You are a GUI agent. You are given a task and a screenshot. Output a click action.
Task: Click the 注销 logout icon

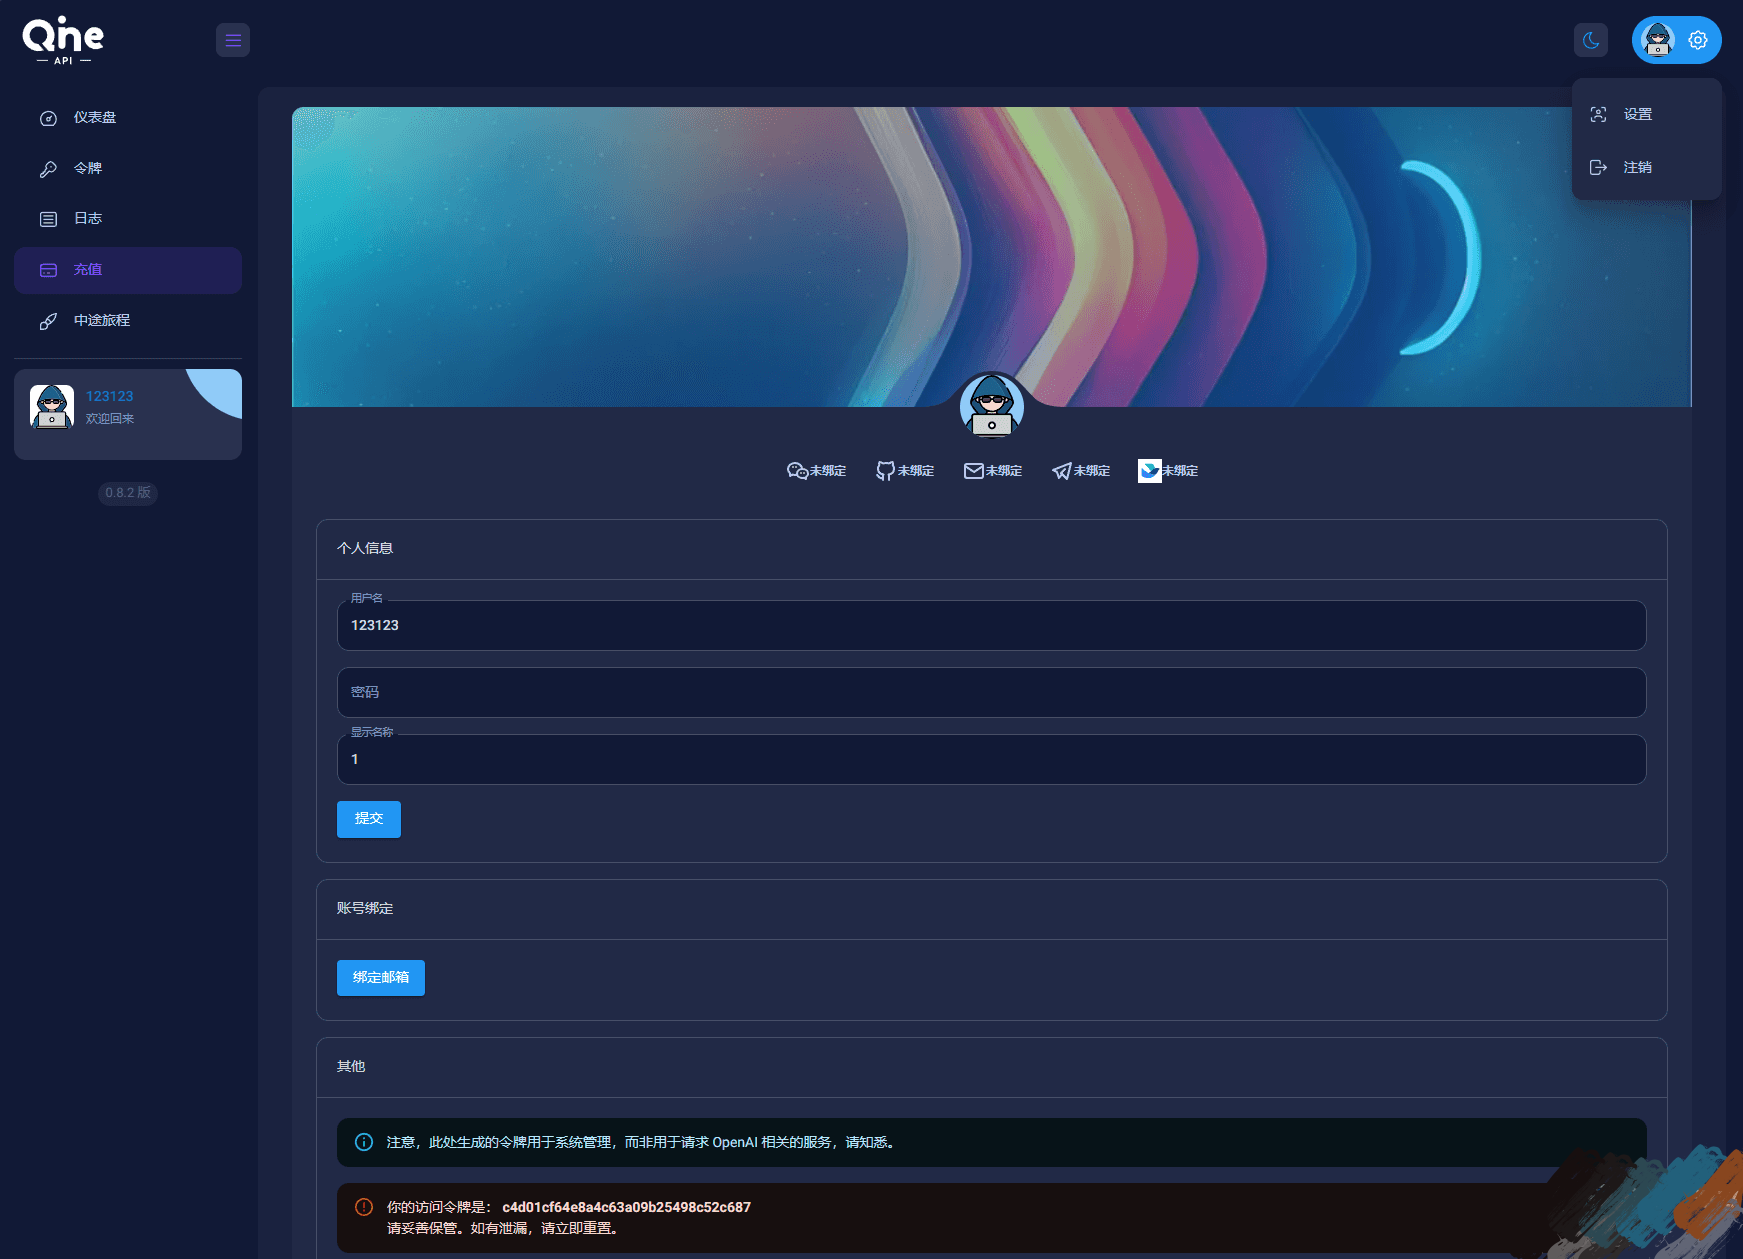coord(1598,167)
